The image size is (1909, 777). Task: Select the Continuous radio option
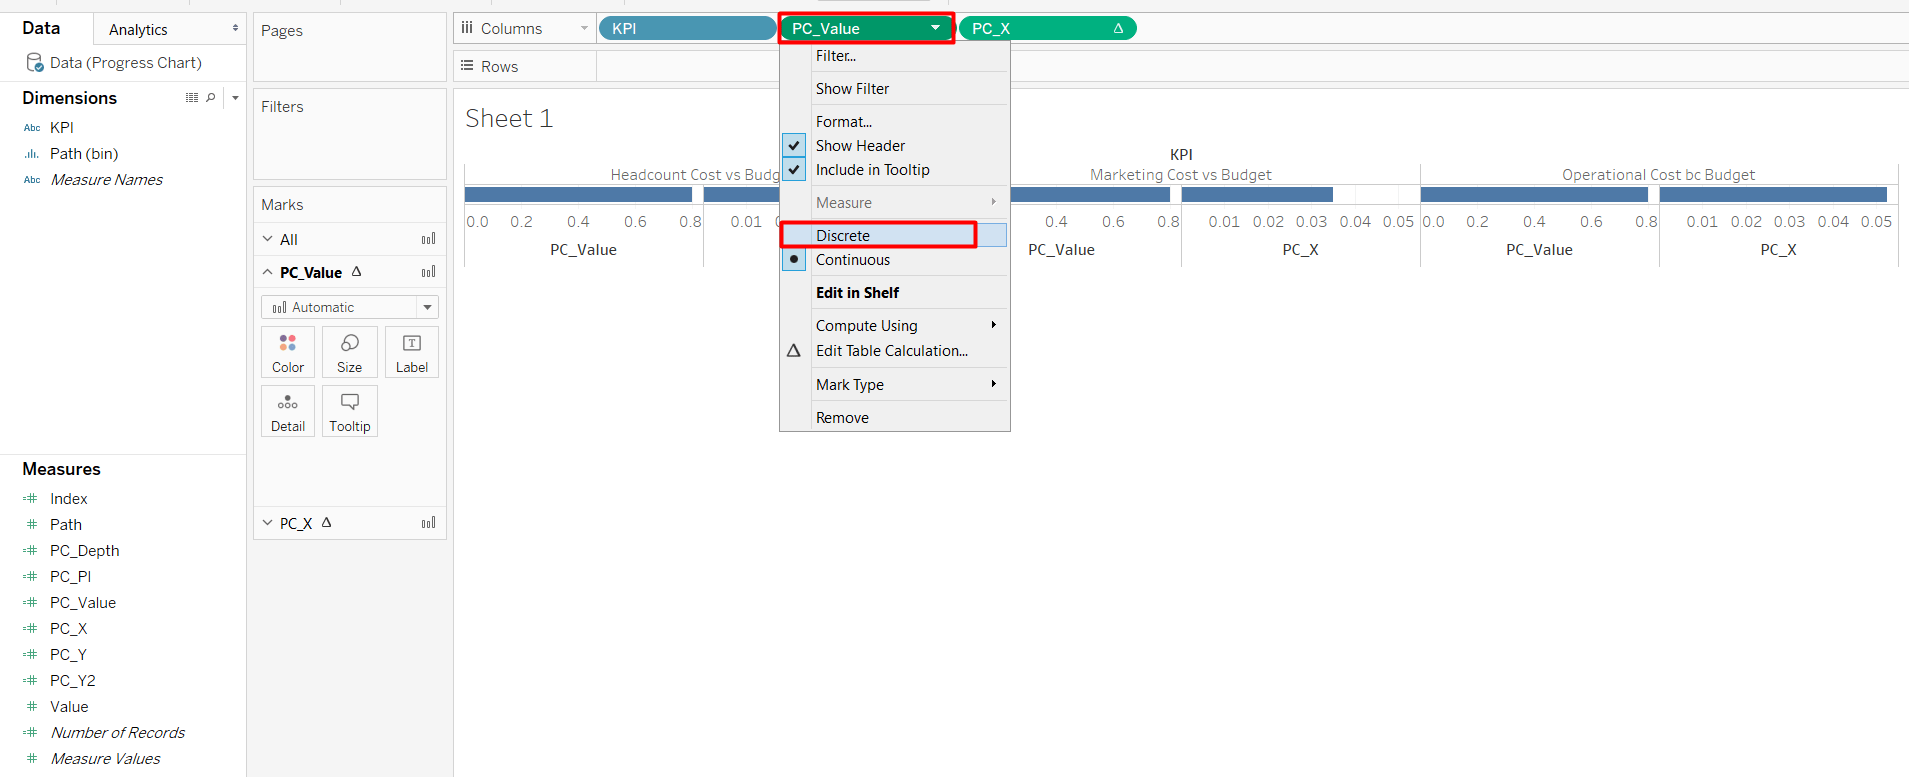click(x=852, y=260)
